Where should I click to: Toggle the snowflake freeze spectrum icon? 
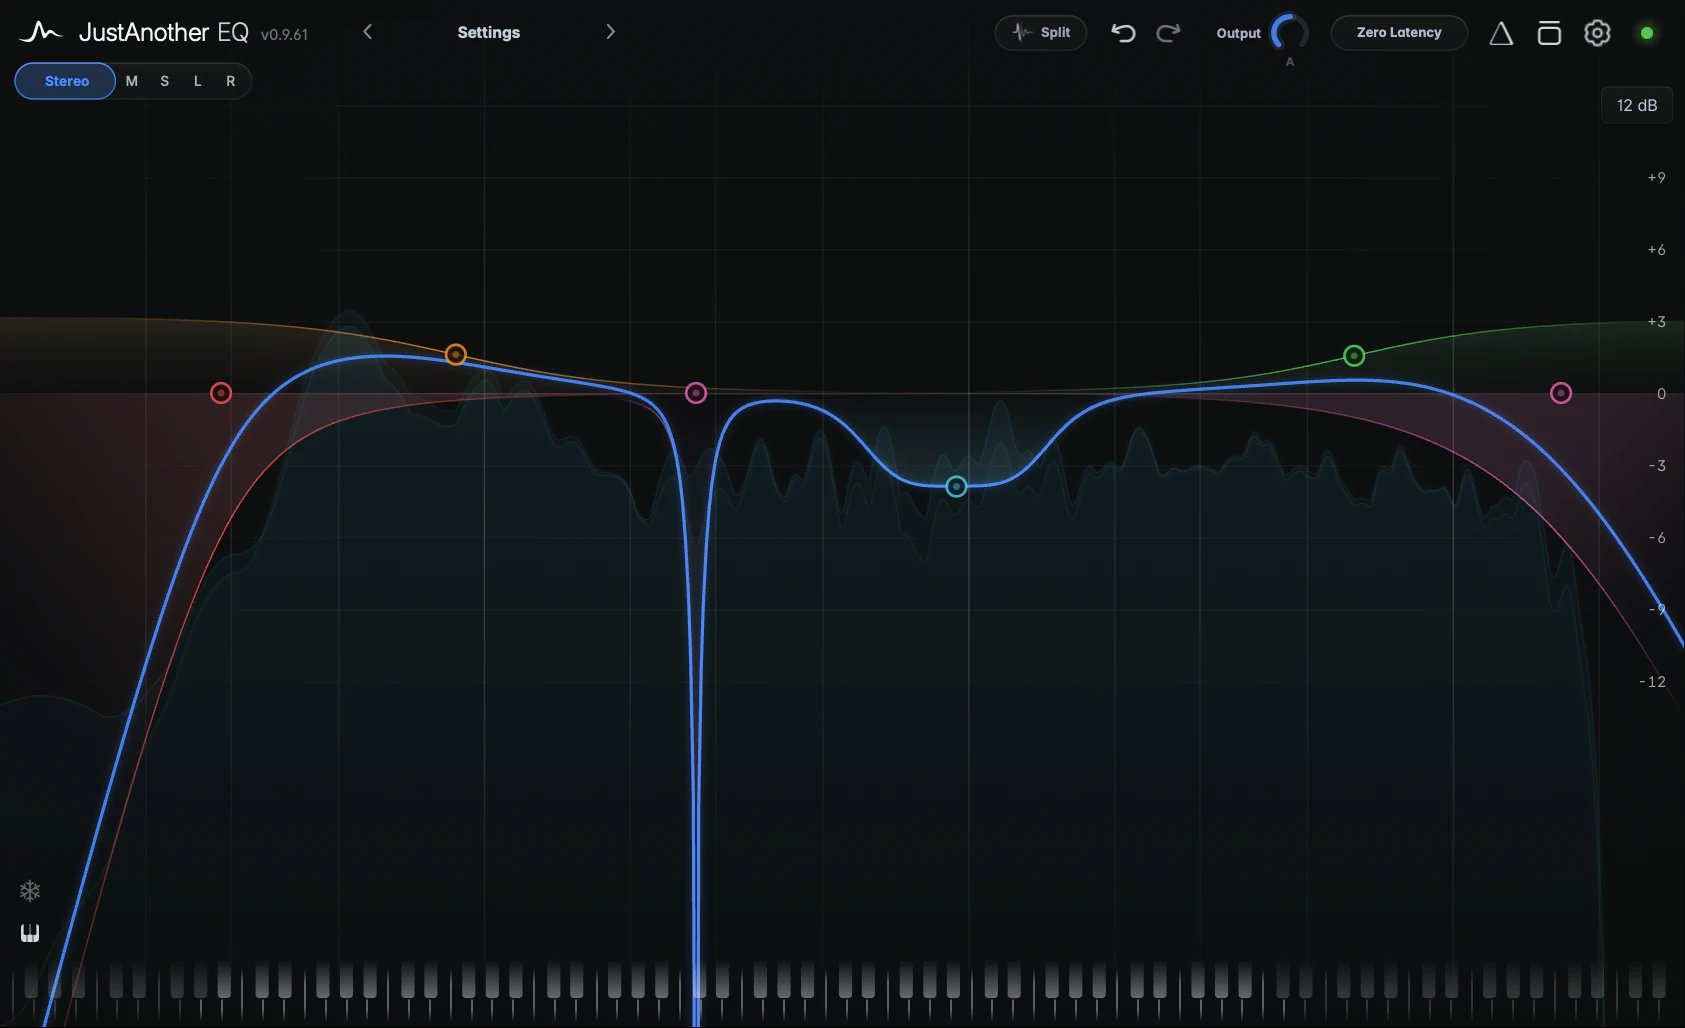(30, 891)
